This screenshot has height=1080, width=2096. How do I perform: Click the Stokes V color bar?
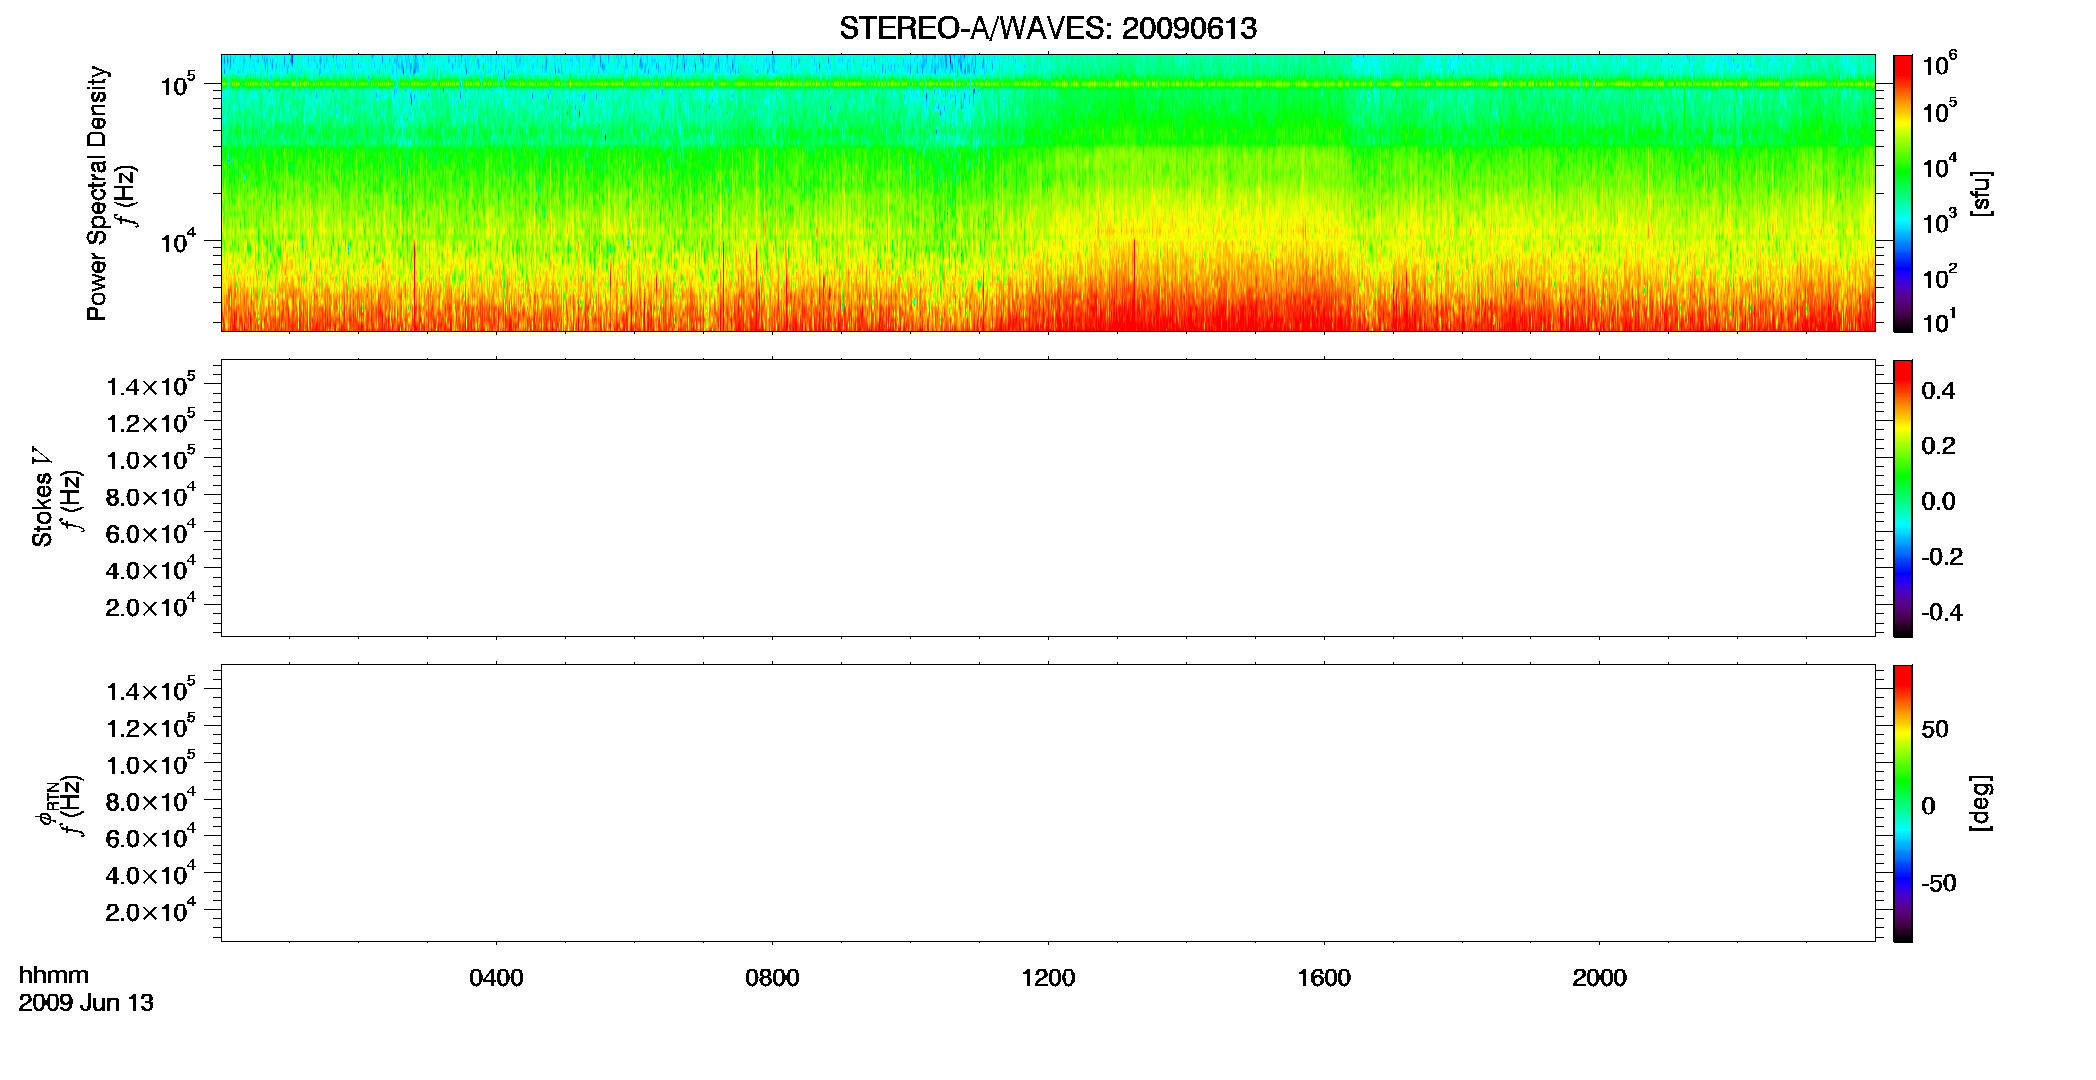point(1903,498)
